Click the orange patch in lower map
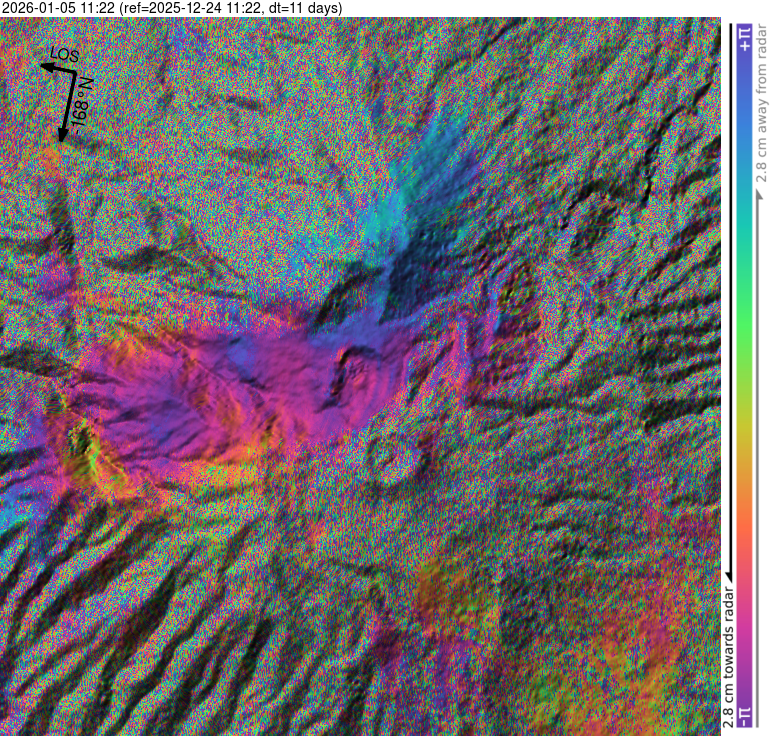770x736 pixels. 440,590
